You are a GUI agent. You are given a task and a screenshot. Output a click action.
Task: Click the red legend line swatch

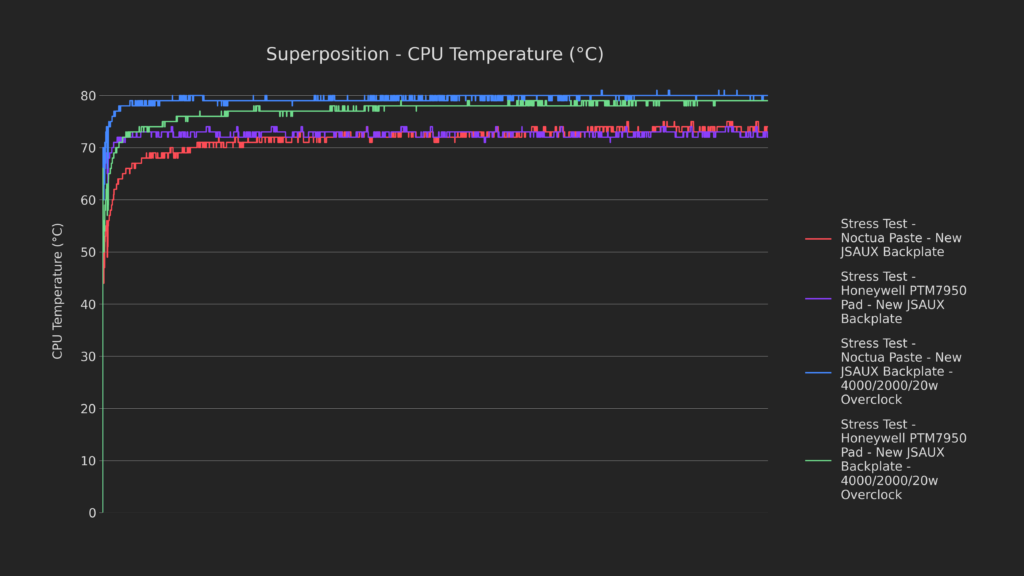818,238
